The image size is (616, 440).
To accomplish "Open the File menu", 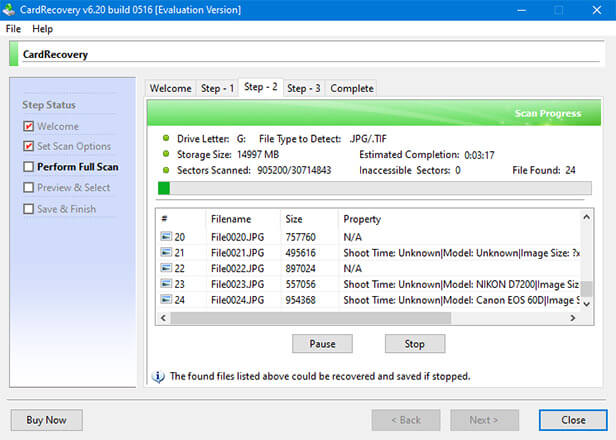I will (x=13, y=29).
